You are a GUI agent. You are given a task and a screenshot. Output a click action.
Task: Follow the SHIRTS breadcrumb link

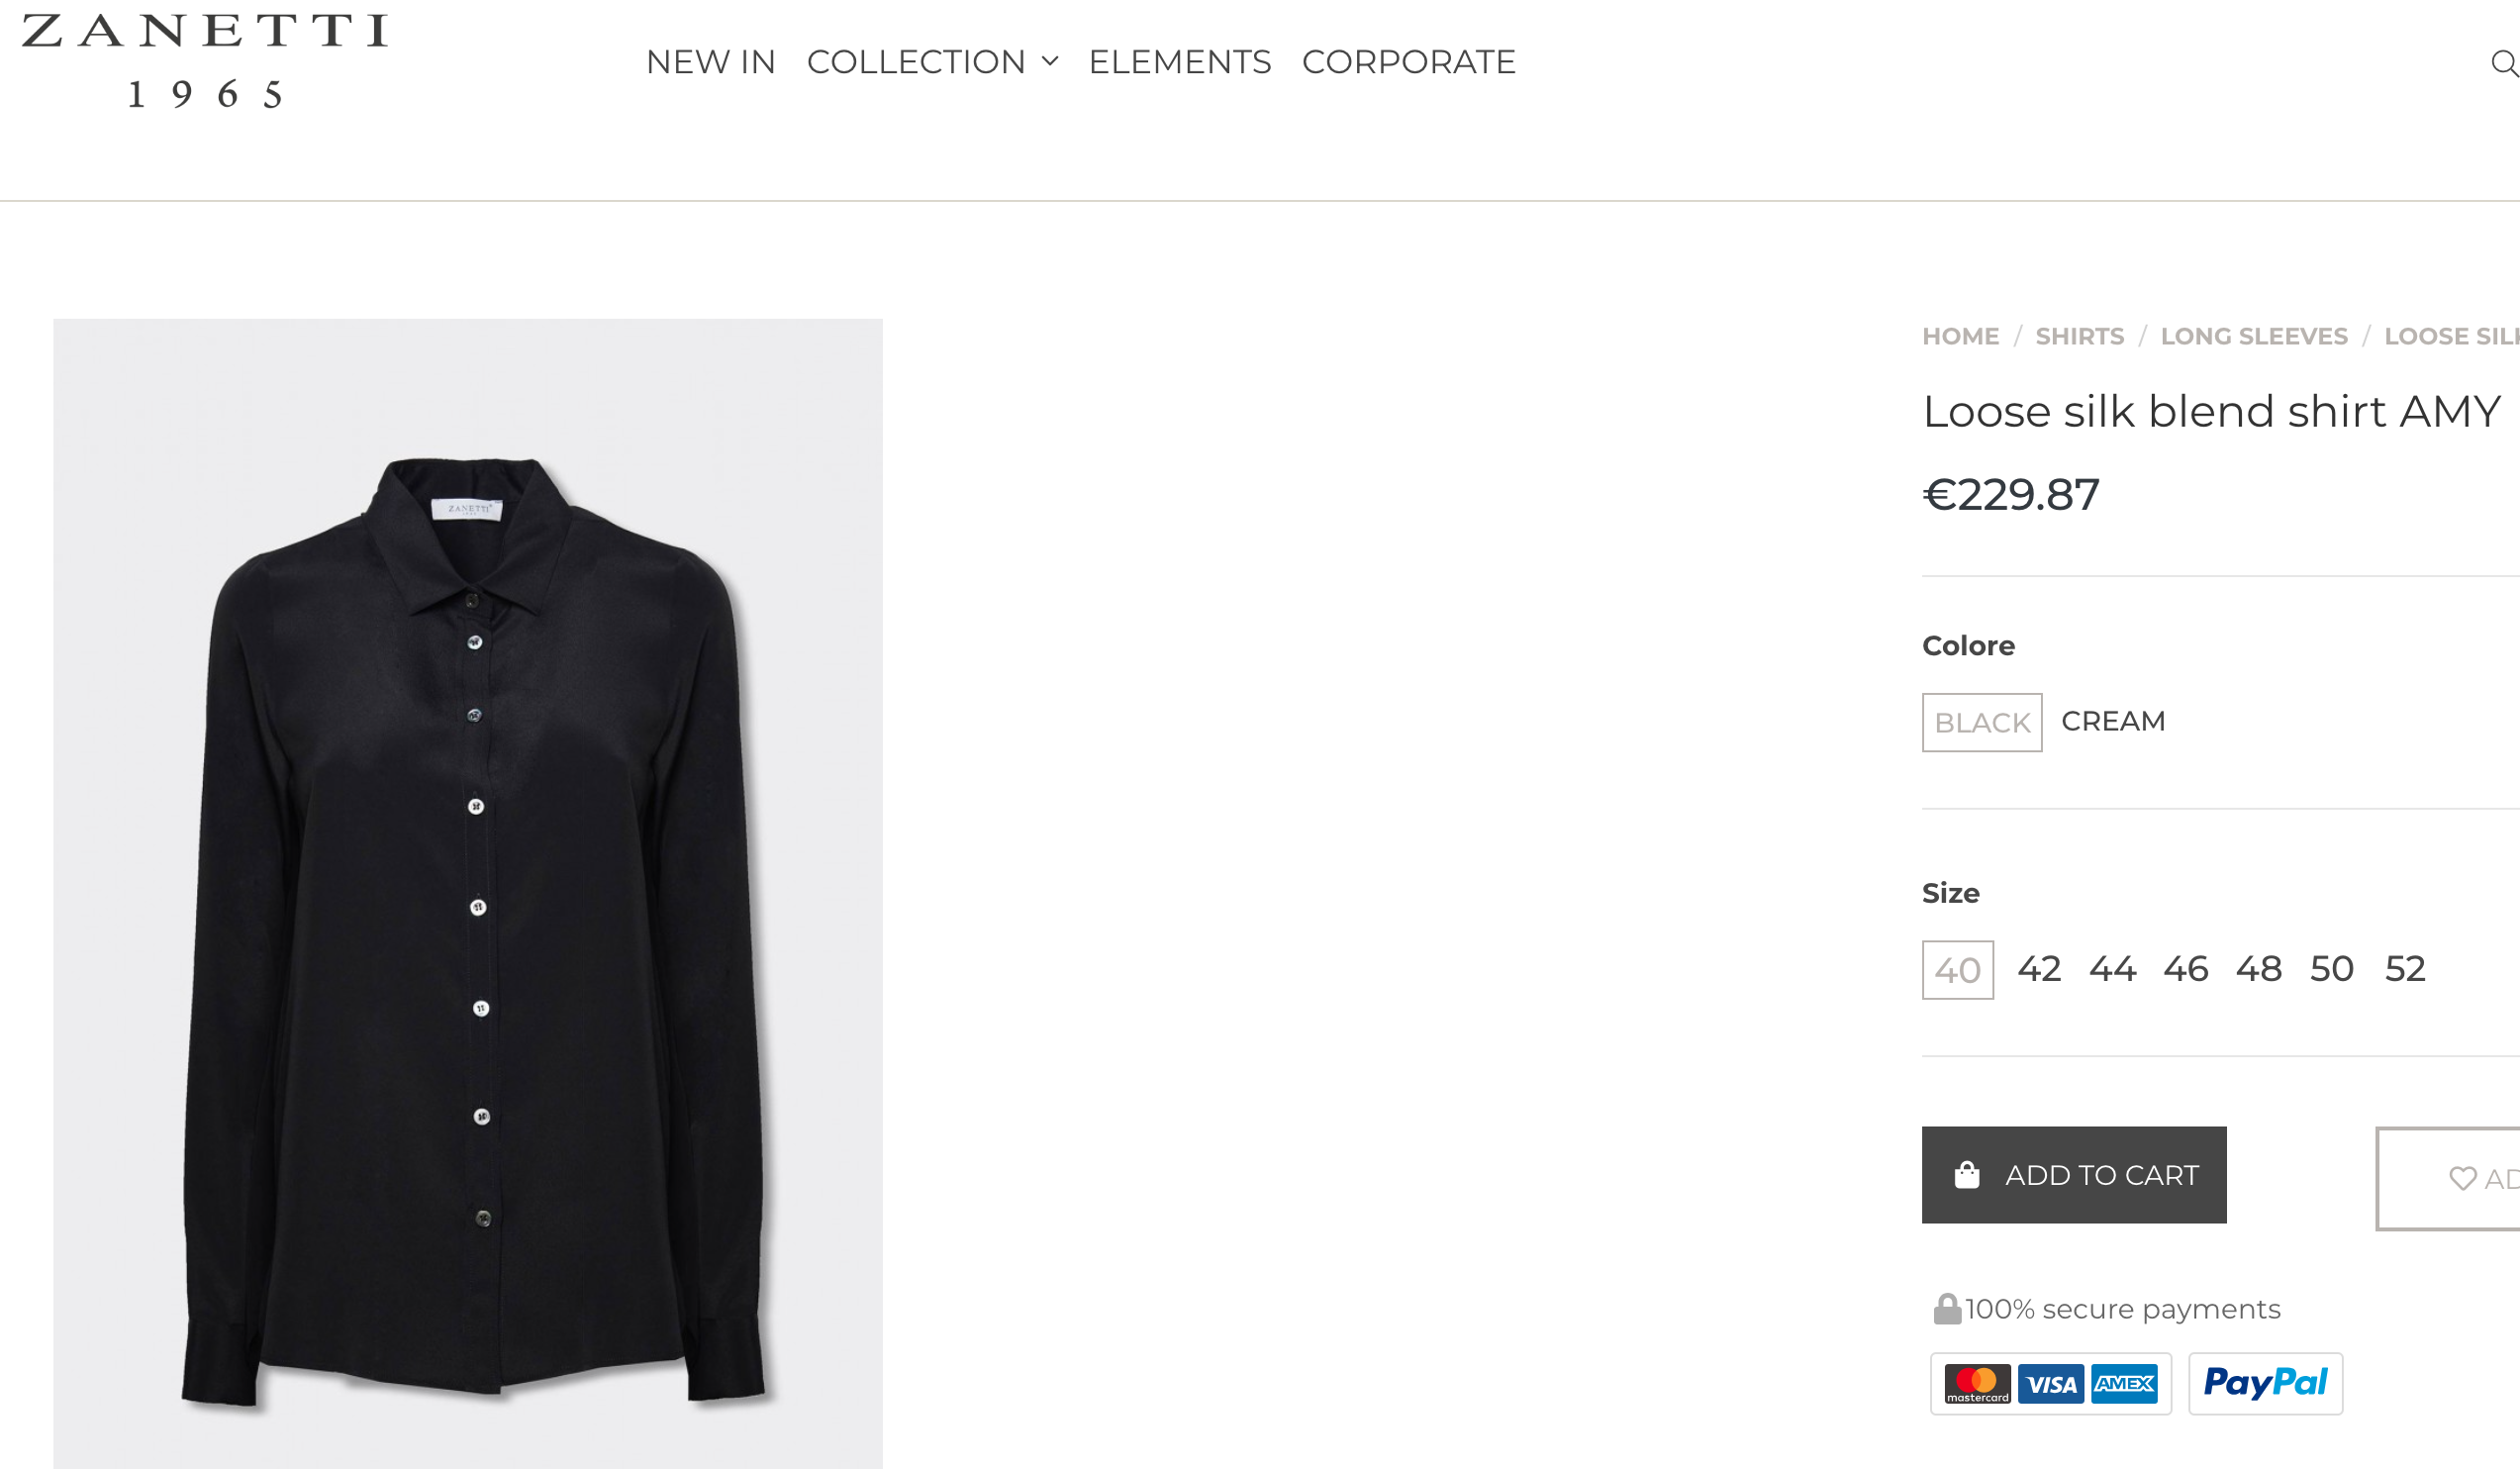coord(2080,336)
